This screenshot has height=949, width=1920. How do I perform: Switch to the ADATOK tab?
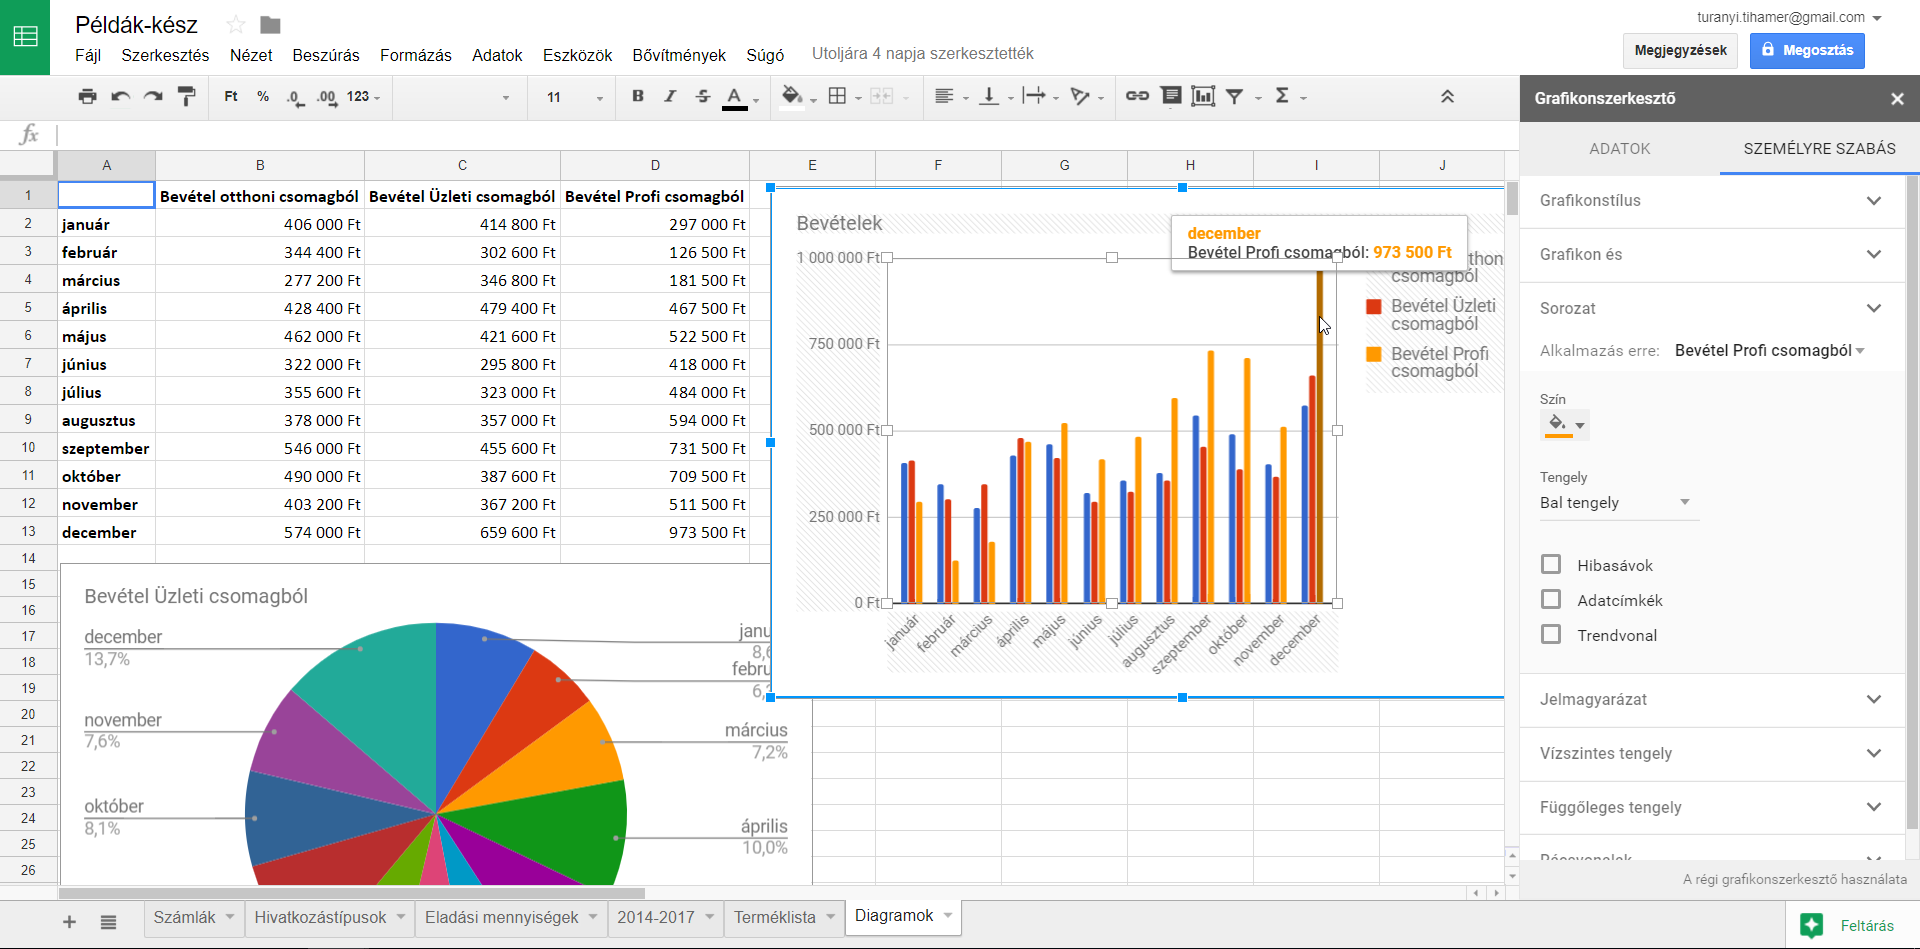1619,149
